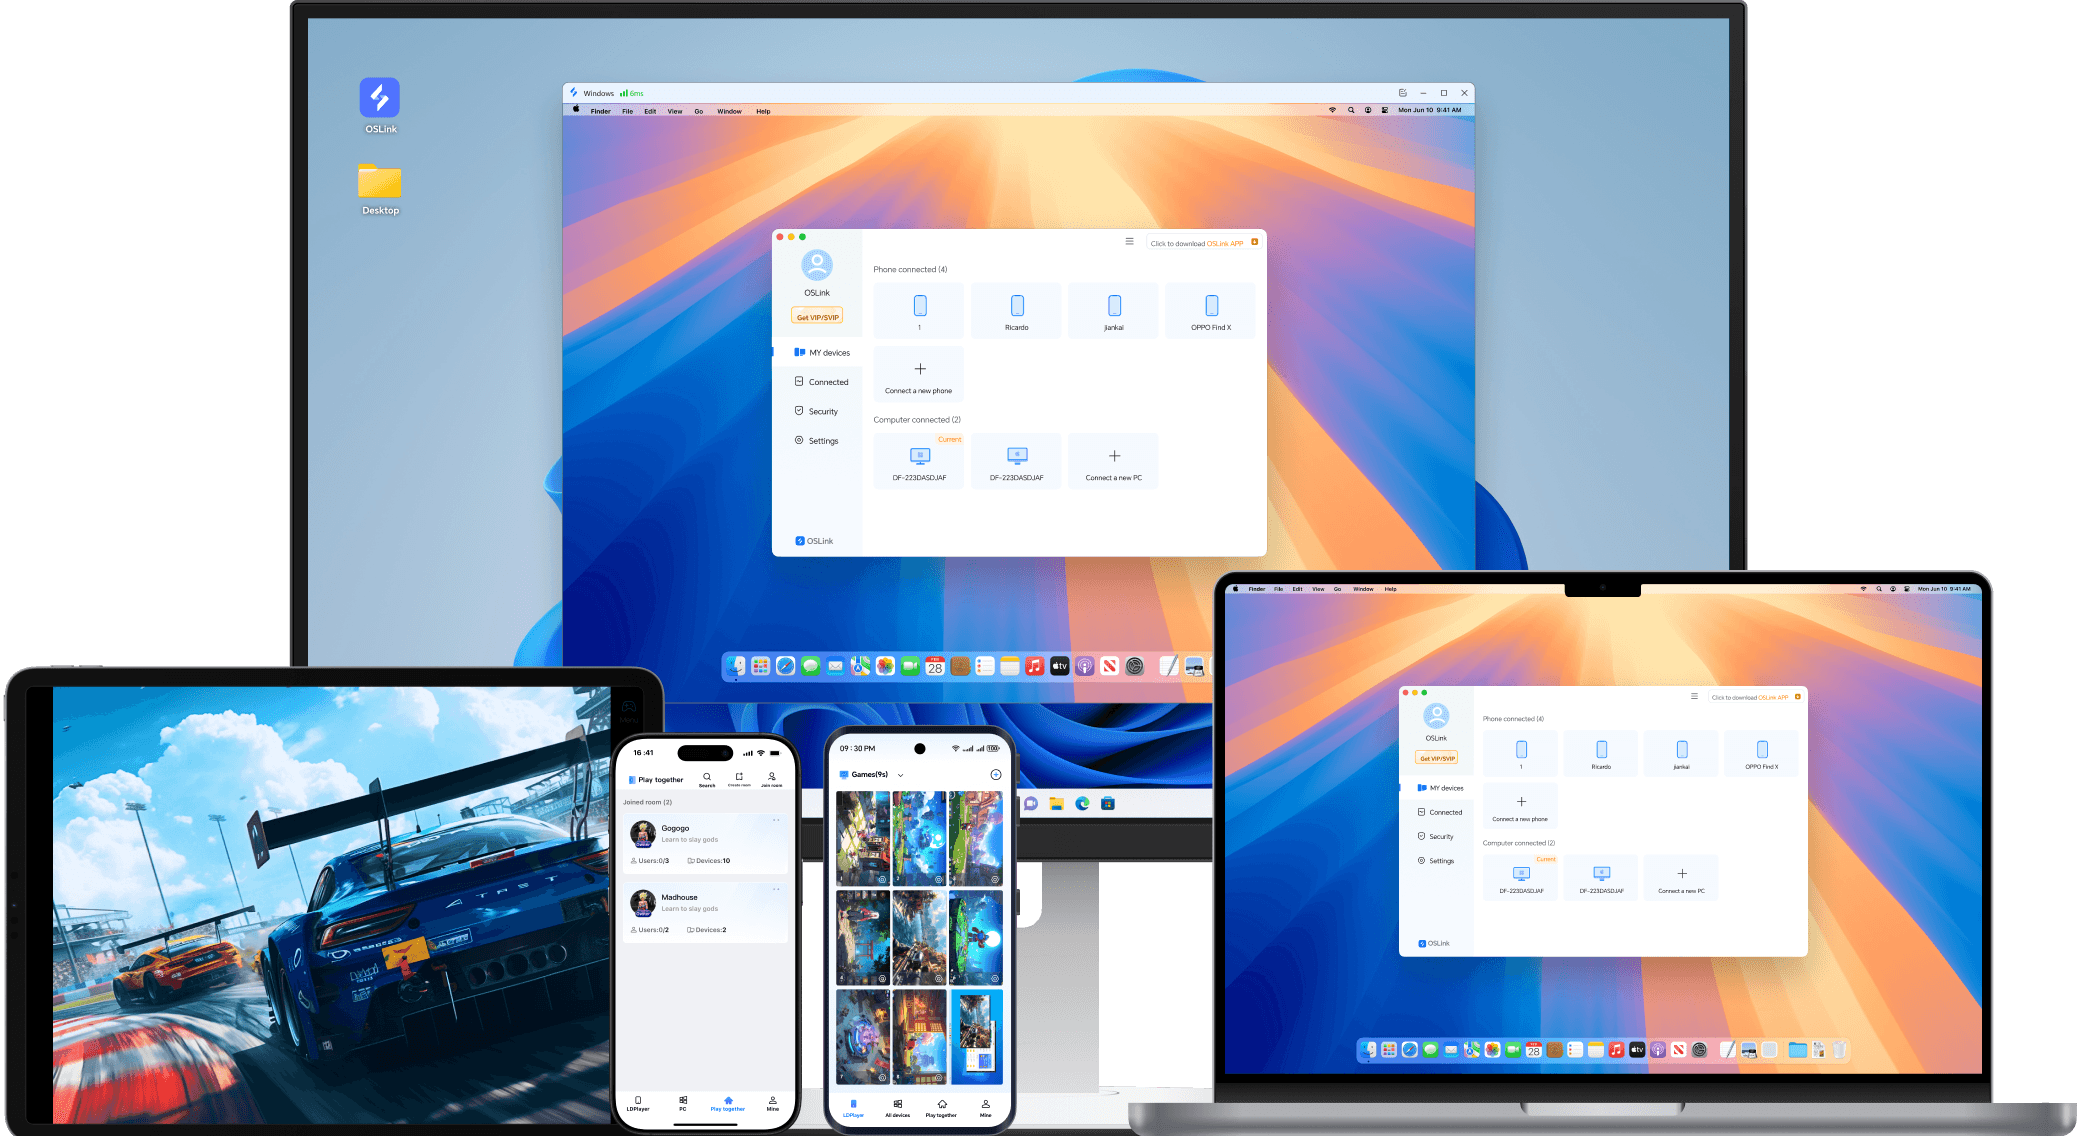Open the Help menu in the MacBook's menu bar
Viewport: 2077px width, 1136px height.
[x=1390, y=589]
